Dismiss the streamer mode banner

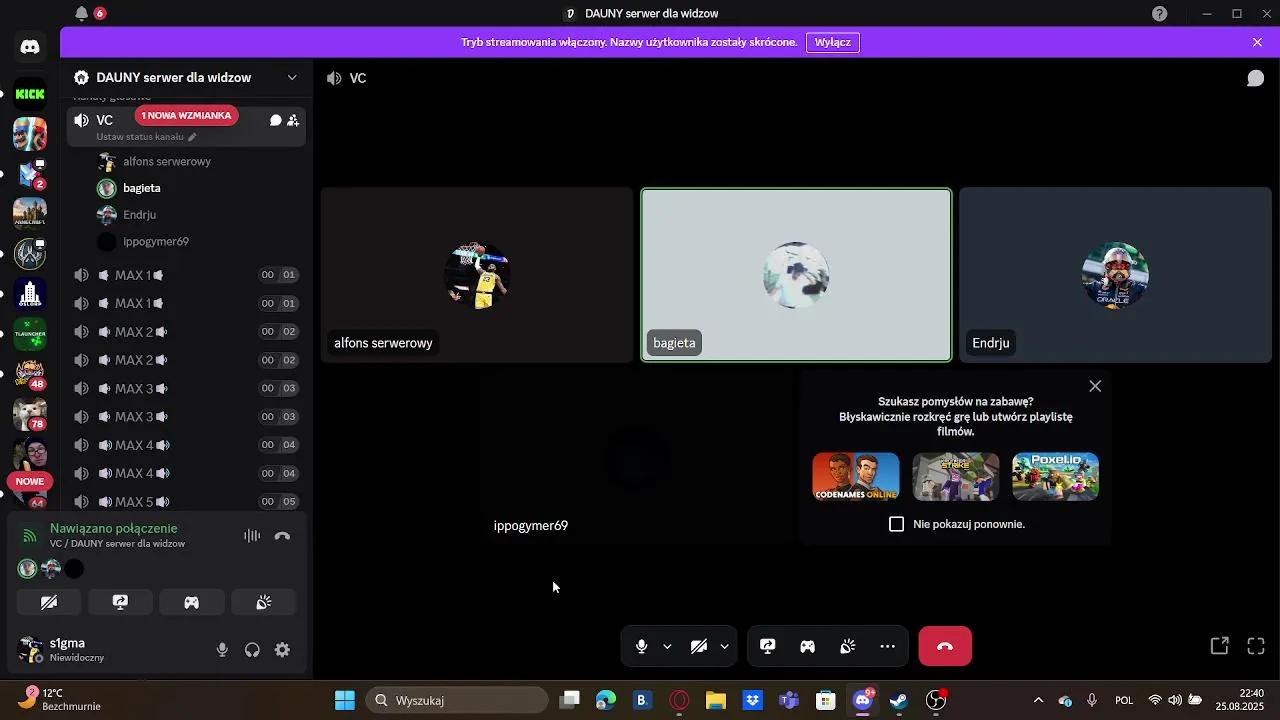point(1257,42)
